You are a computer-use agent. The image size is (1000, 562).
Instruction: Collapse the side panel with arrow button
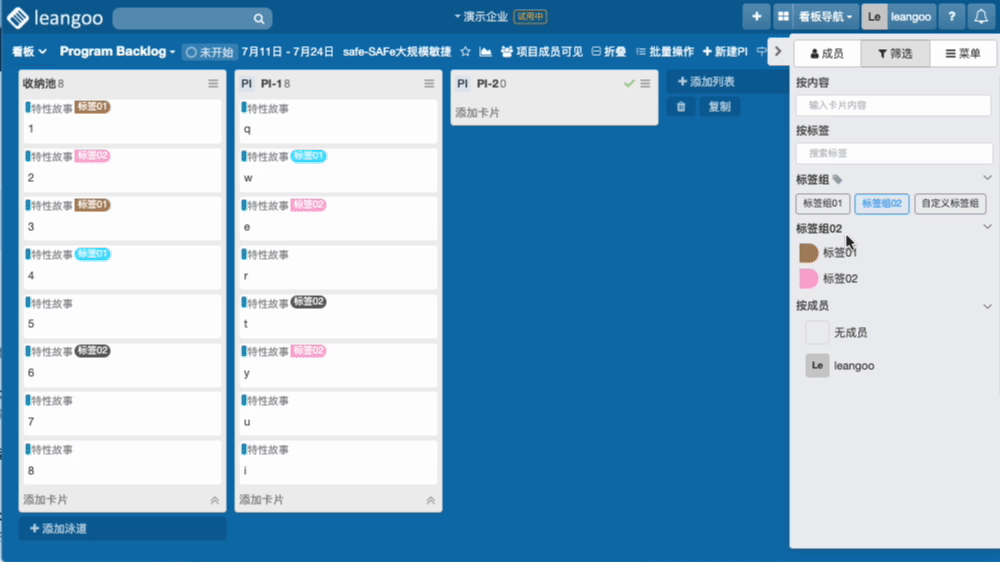coord(777,51)
